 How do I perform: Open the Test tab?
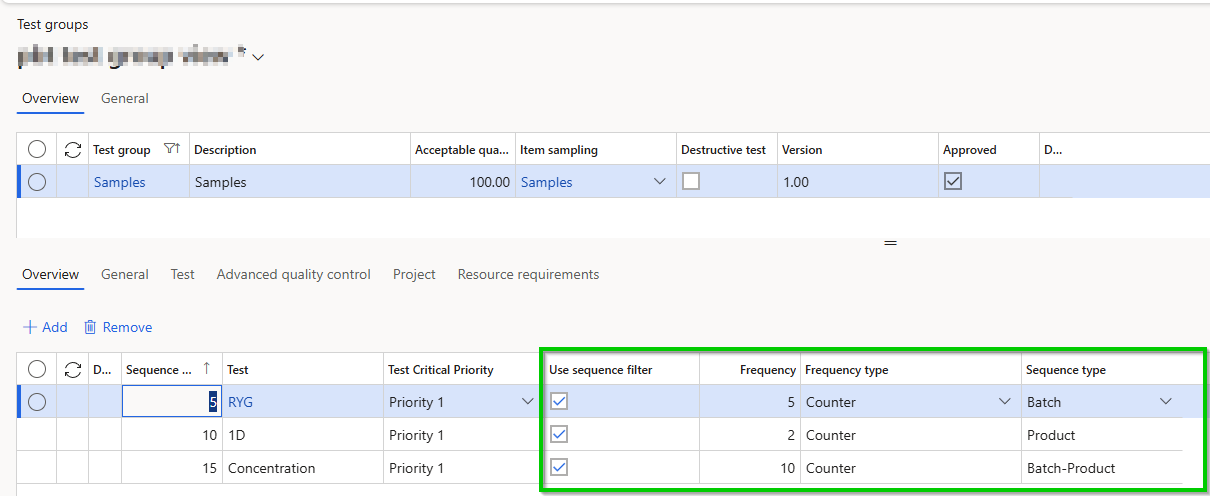point(182,274)
